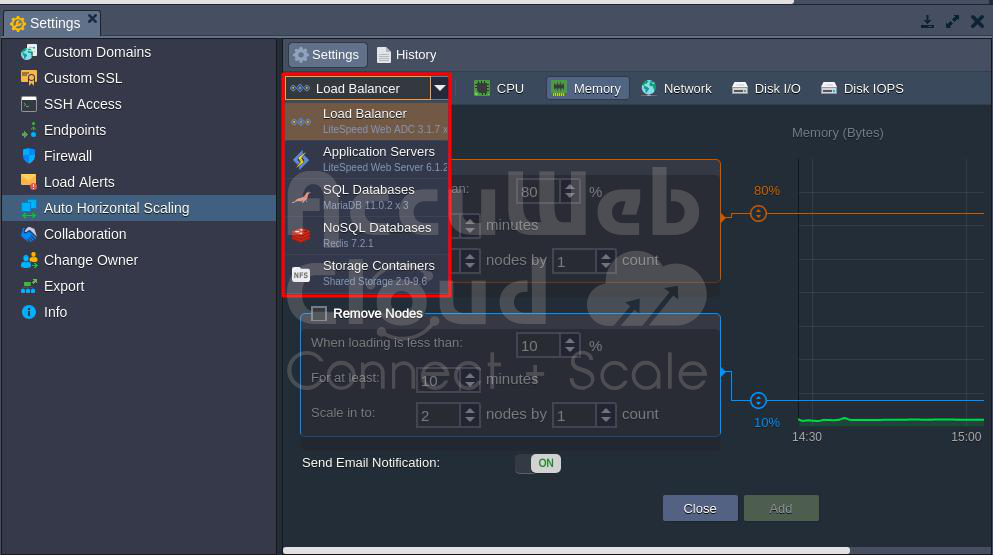The width and height of the screenshot is (993, 555).
Task: Switch to the History tab
Action: [406, 55]
